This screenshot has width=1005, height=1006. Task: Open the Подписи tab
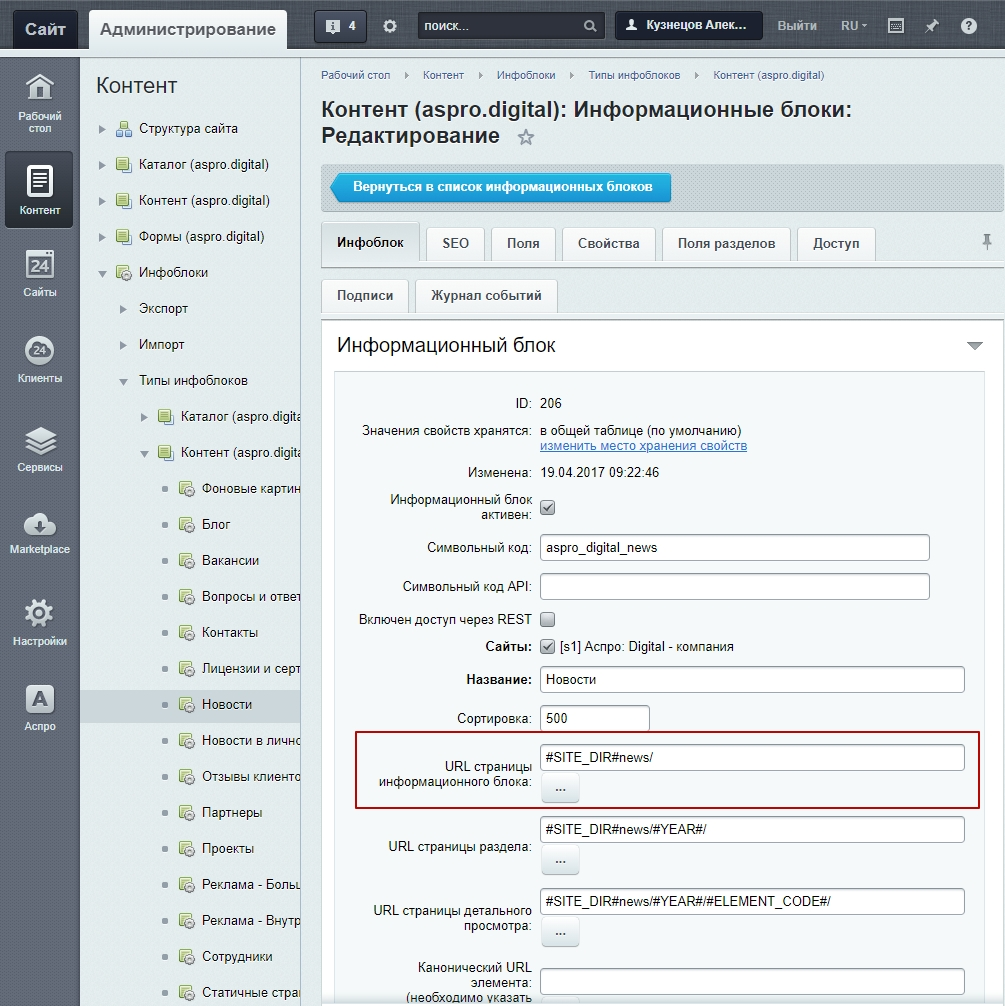pos(365,295)
